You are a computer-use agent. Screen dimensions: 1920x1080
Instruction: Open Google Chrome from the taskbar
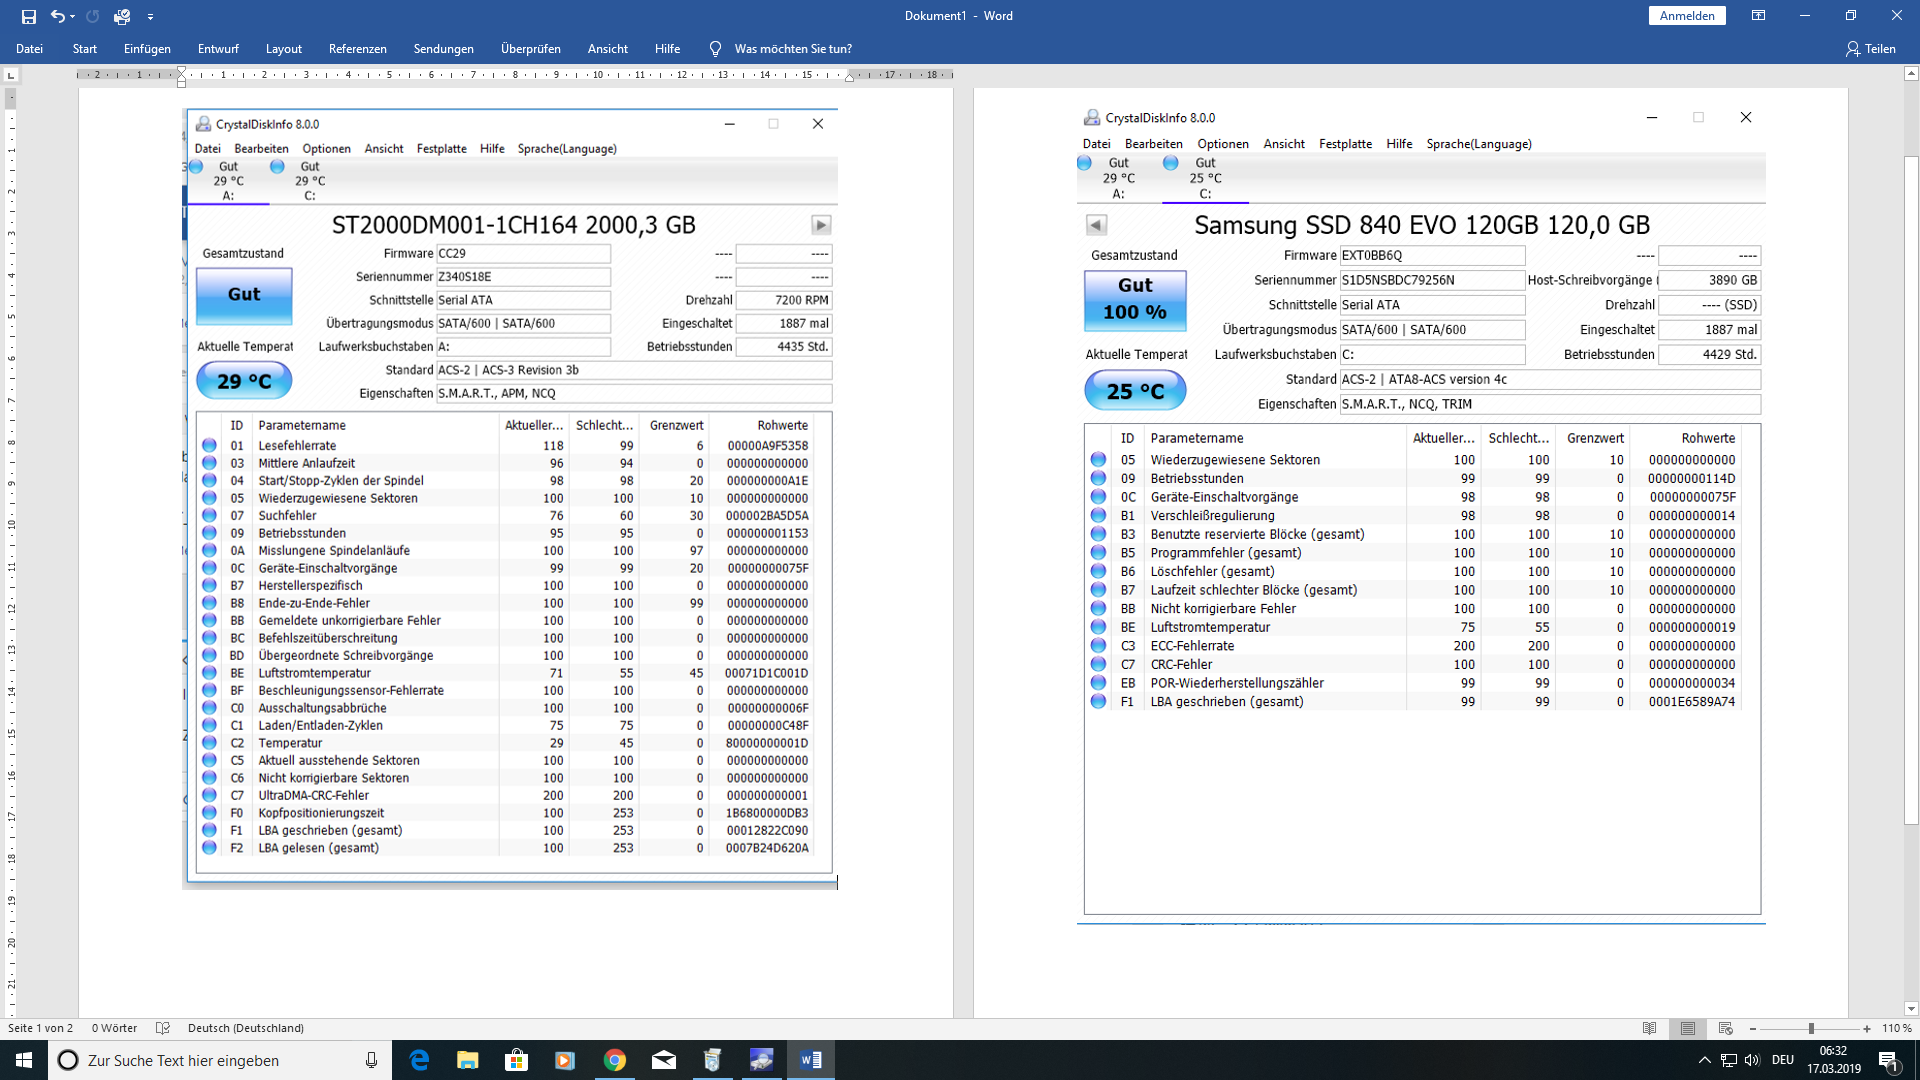coord(615,1060)
